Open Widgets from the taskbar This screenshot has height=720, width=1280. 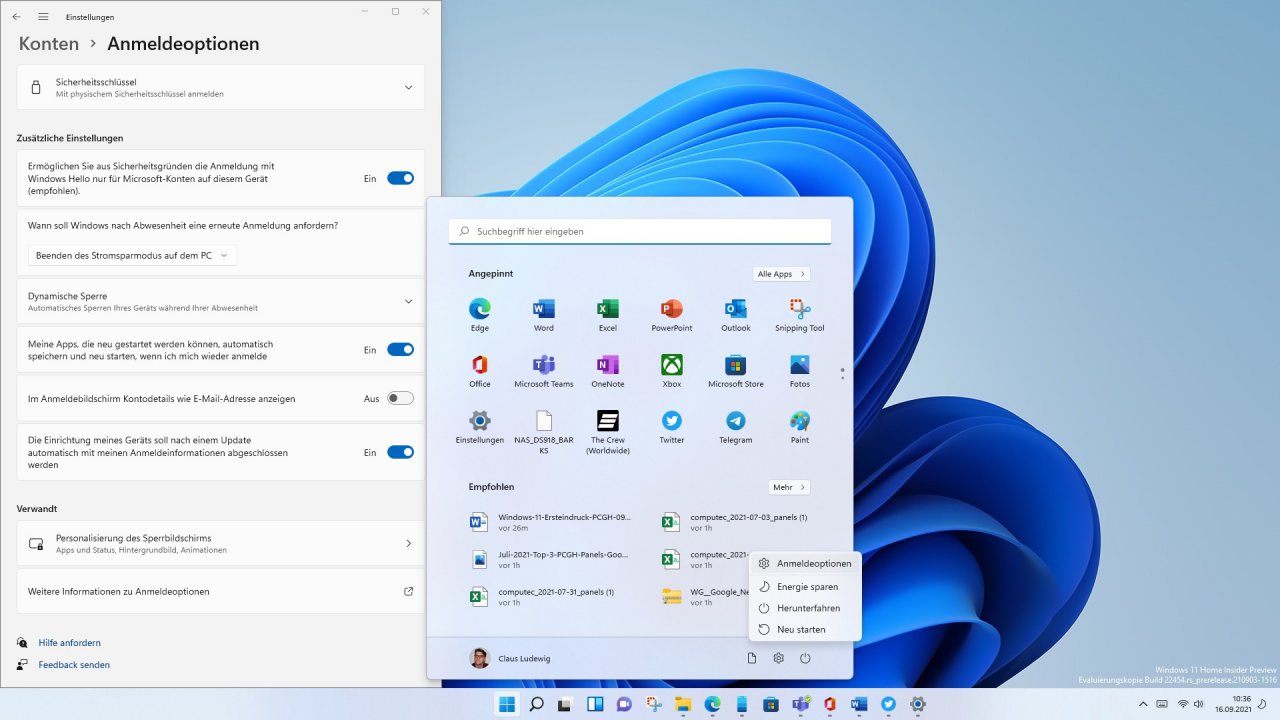[595, 704]
